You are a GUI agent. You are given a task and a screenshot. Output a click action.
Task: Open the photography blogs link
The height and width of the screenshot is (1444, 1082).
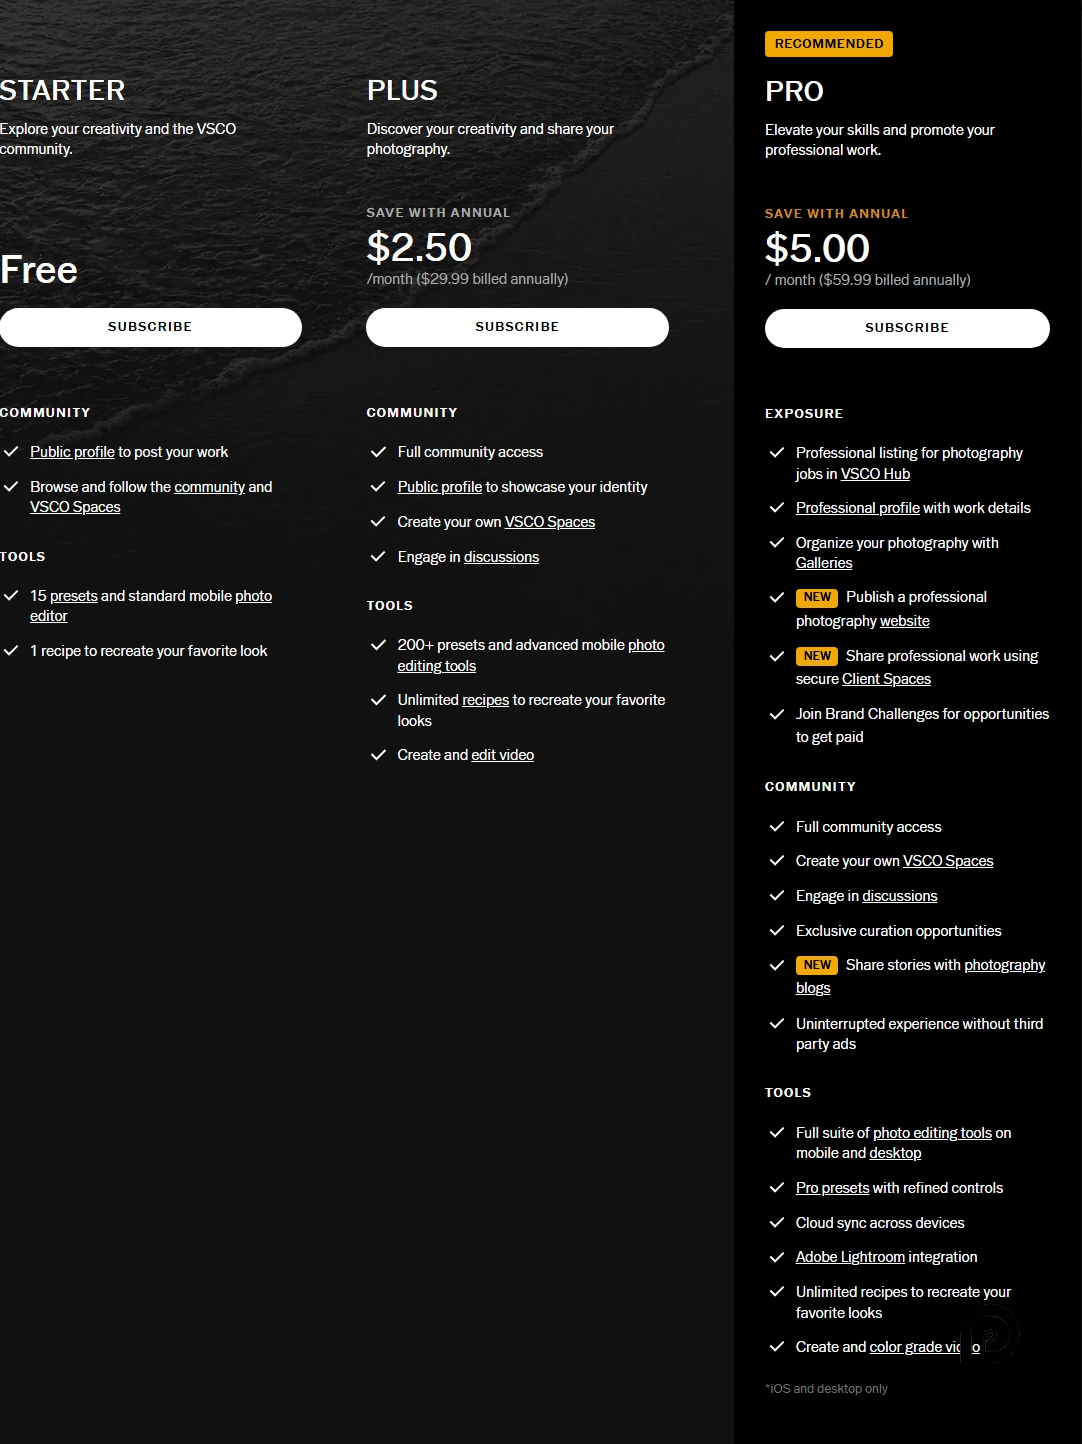pos(1004,965)
